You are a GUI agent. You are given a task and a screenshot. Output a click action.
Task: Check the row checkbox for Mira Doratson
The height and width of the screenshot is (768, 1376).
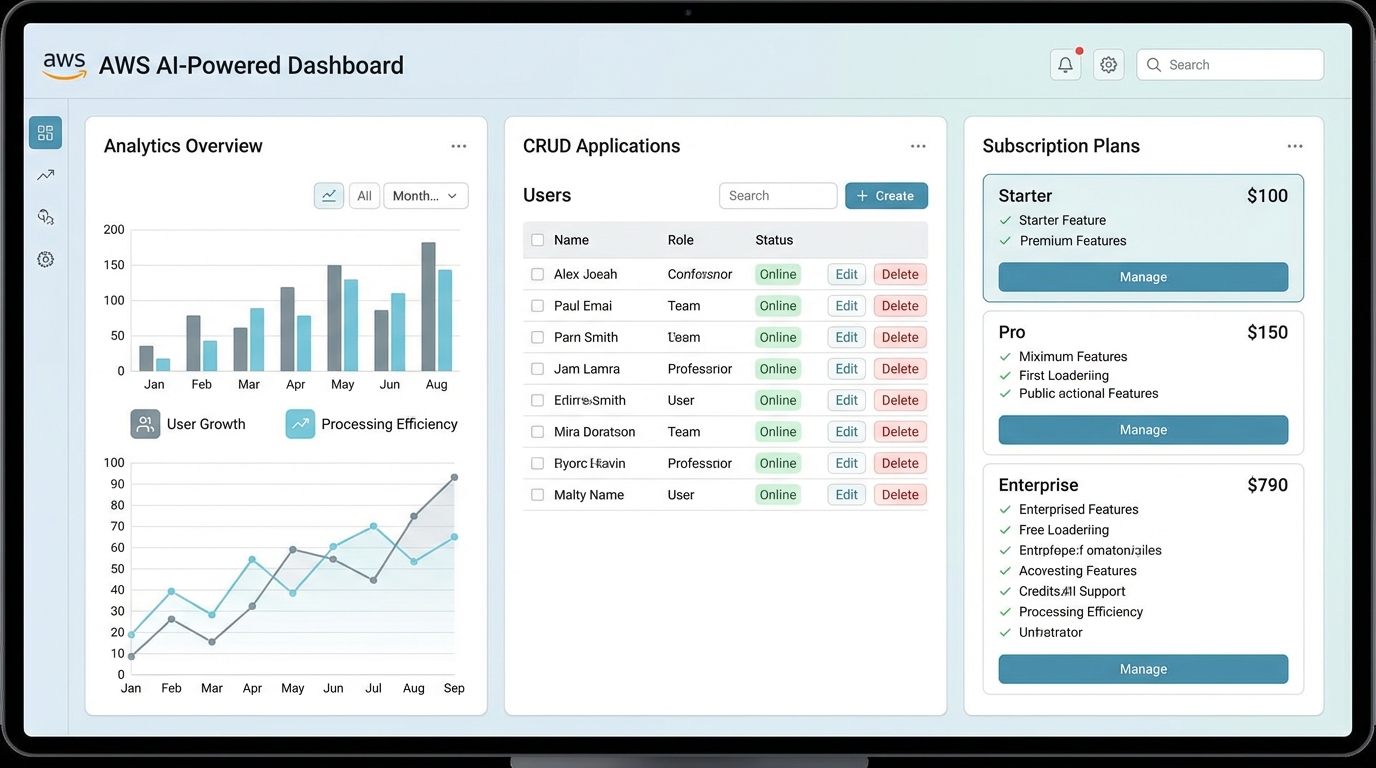pyautogui.click(x=537, y=431)
